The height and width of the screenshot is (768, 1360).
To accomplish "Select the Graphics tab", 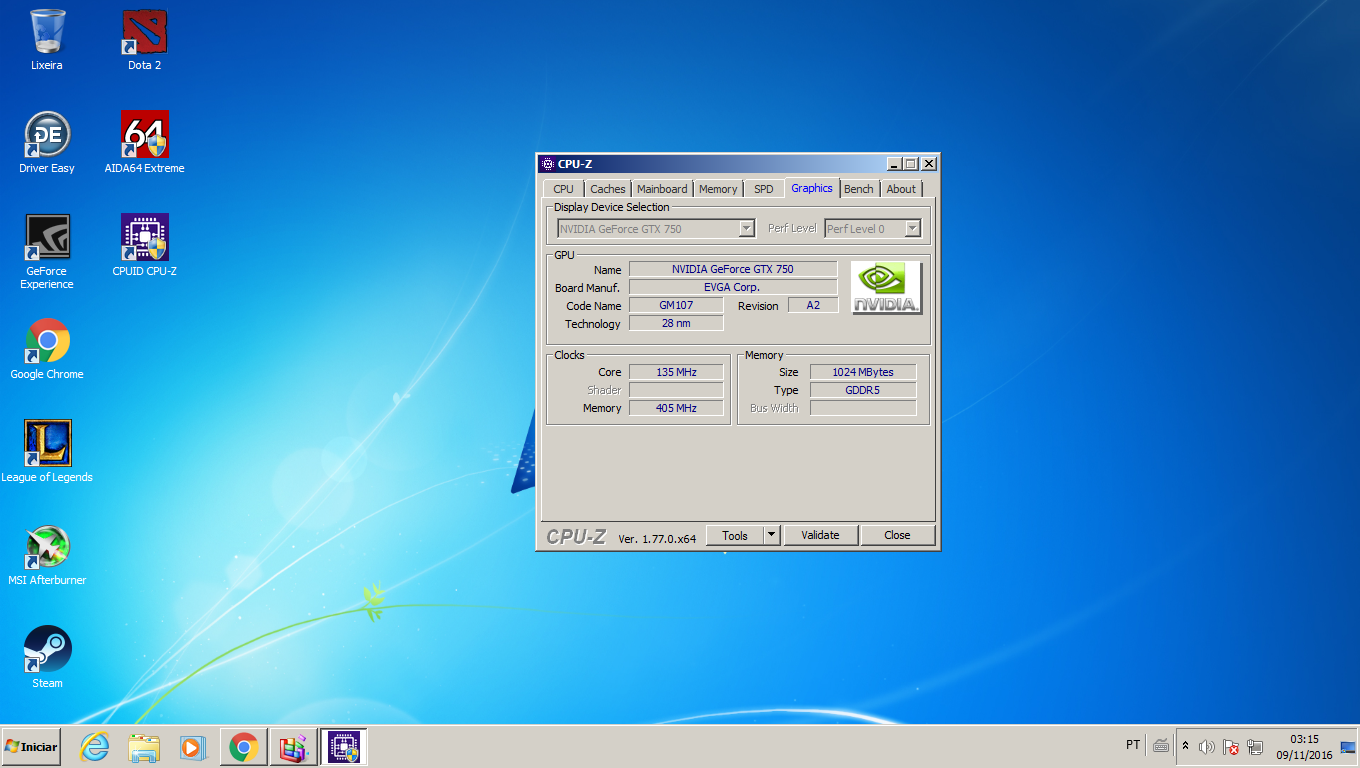I will [x=812, y=188].
